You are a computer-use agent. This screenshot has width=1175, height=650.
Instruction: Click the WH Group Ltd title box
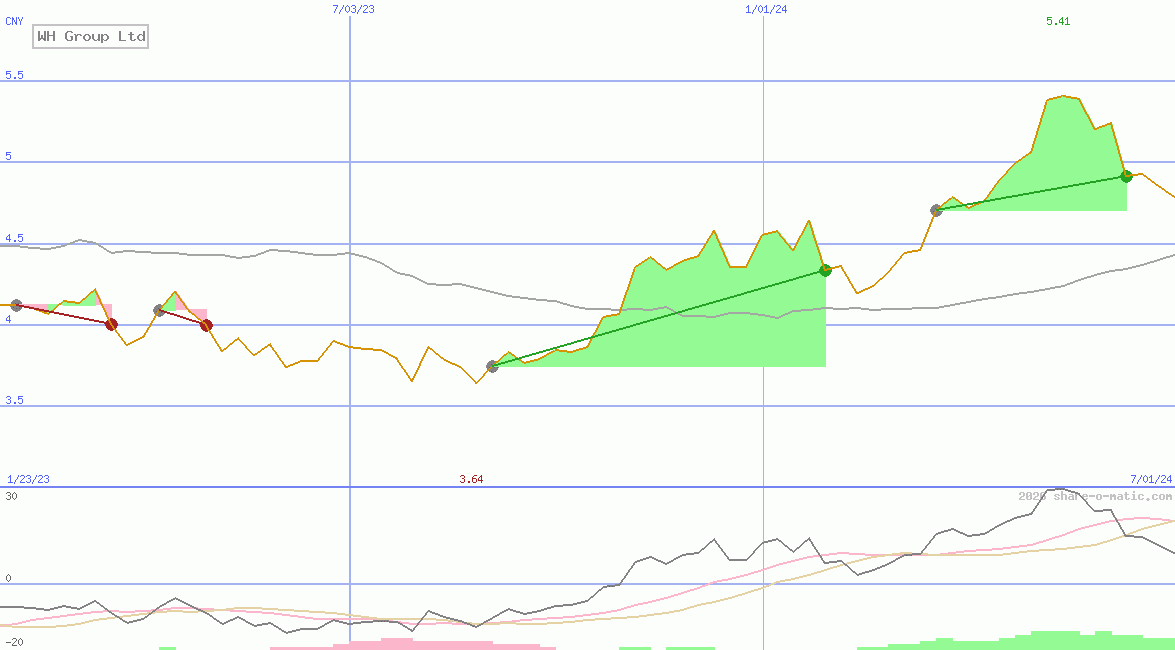point(89,36)
